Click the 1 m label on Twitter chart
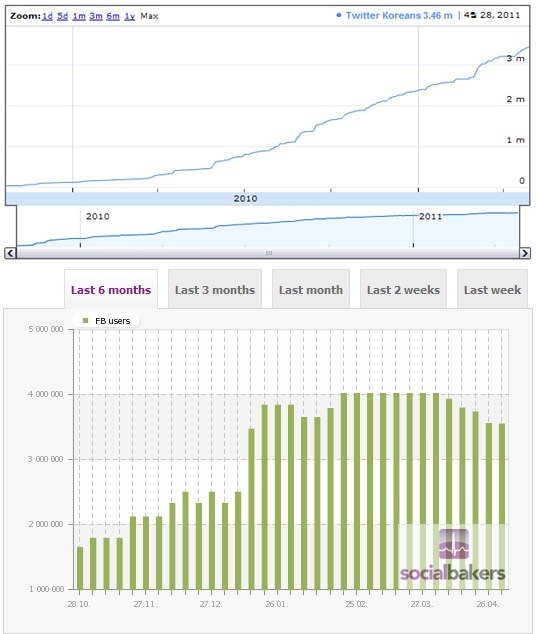 point(515,140)
